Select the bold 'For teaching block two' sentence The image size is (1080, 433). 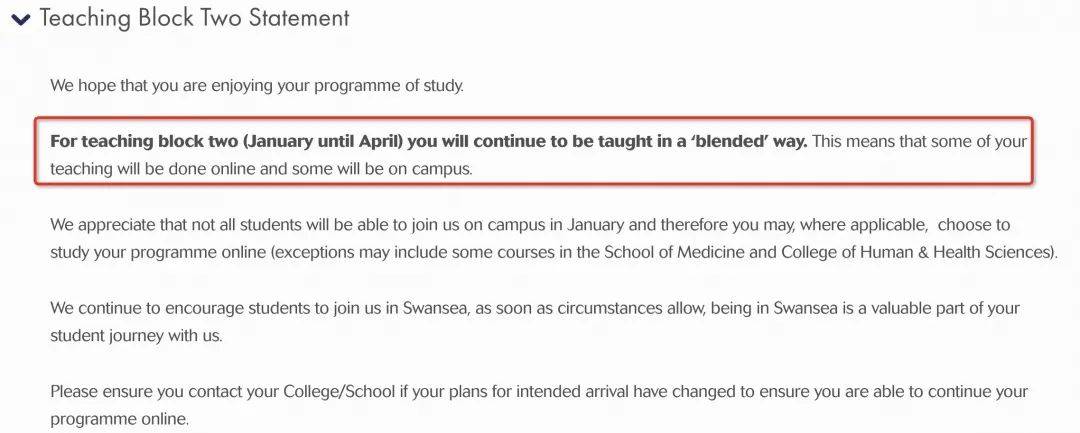click(x=428, y=142)
